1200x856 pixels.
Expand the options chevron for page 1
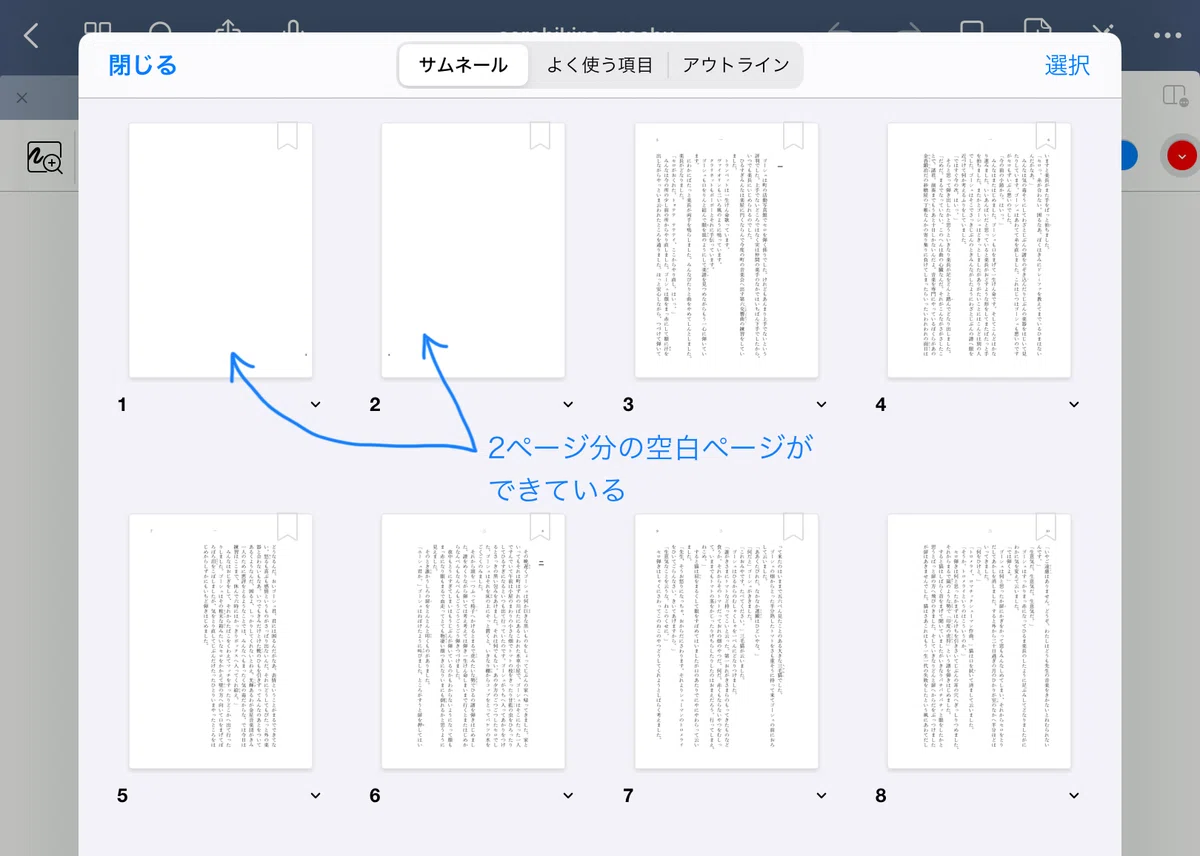(x=316, y=405)
